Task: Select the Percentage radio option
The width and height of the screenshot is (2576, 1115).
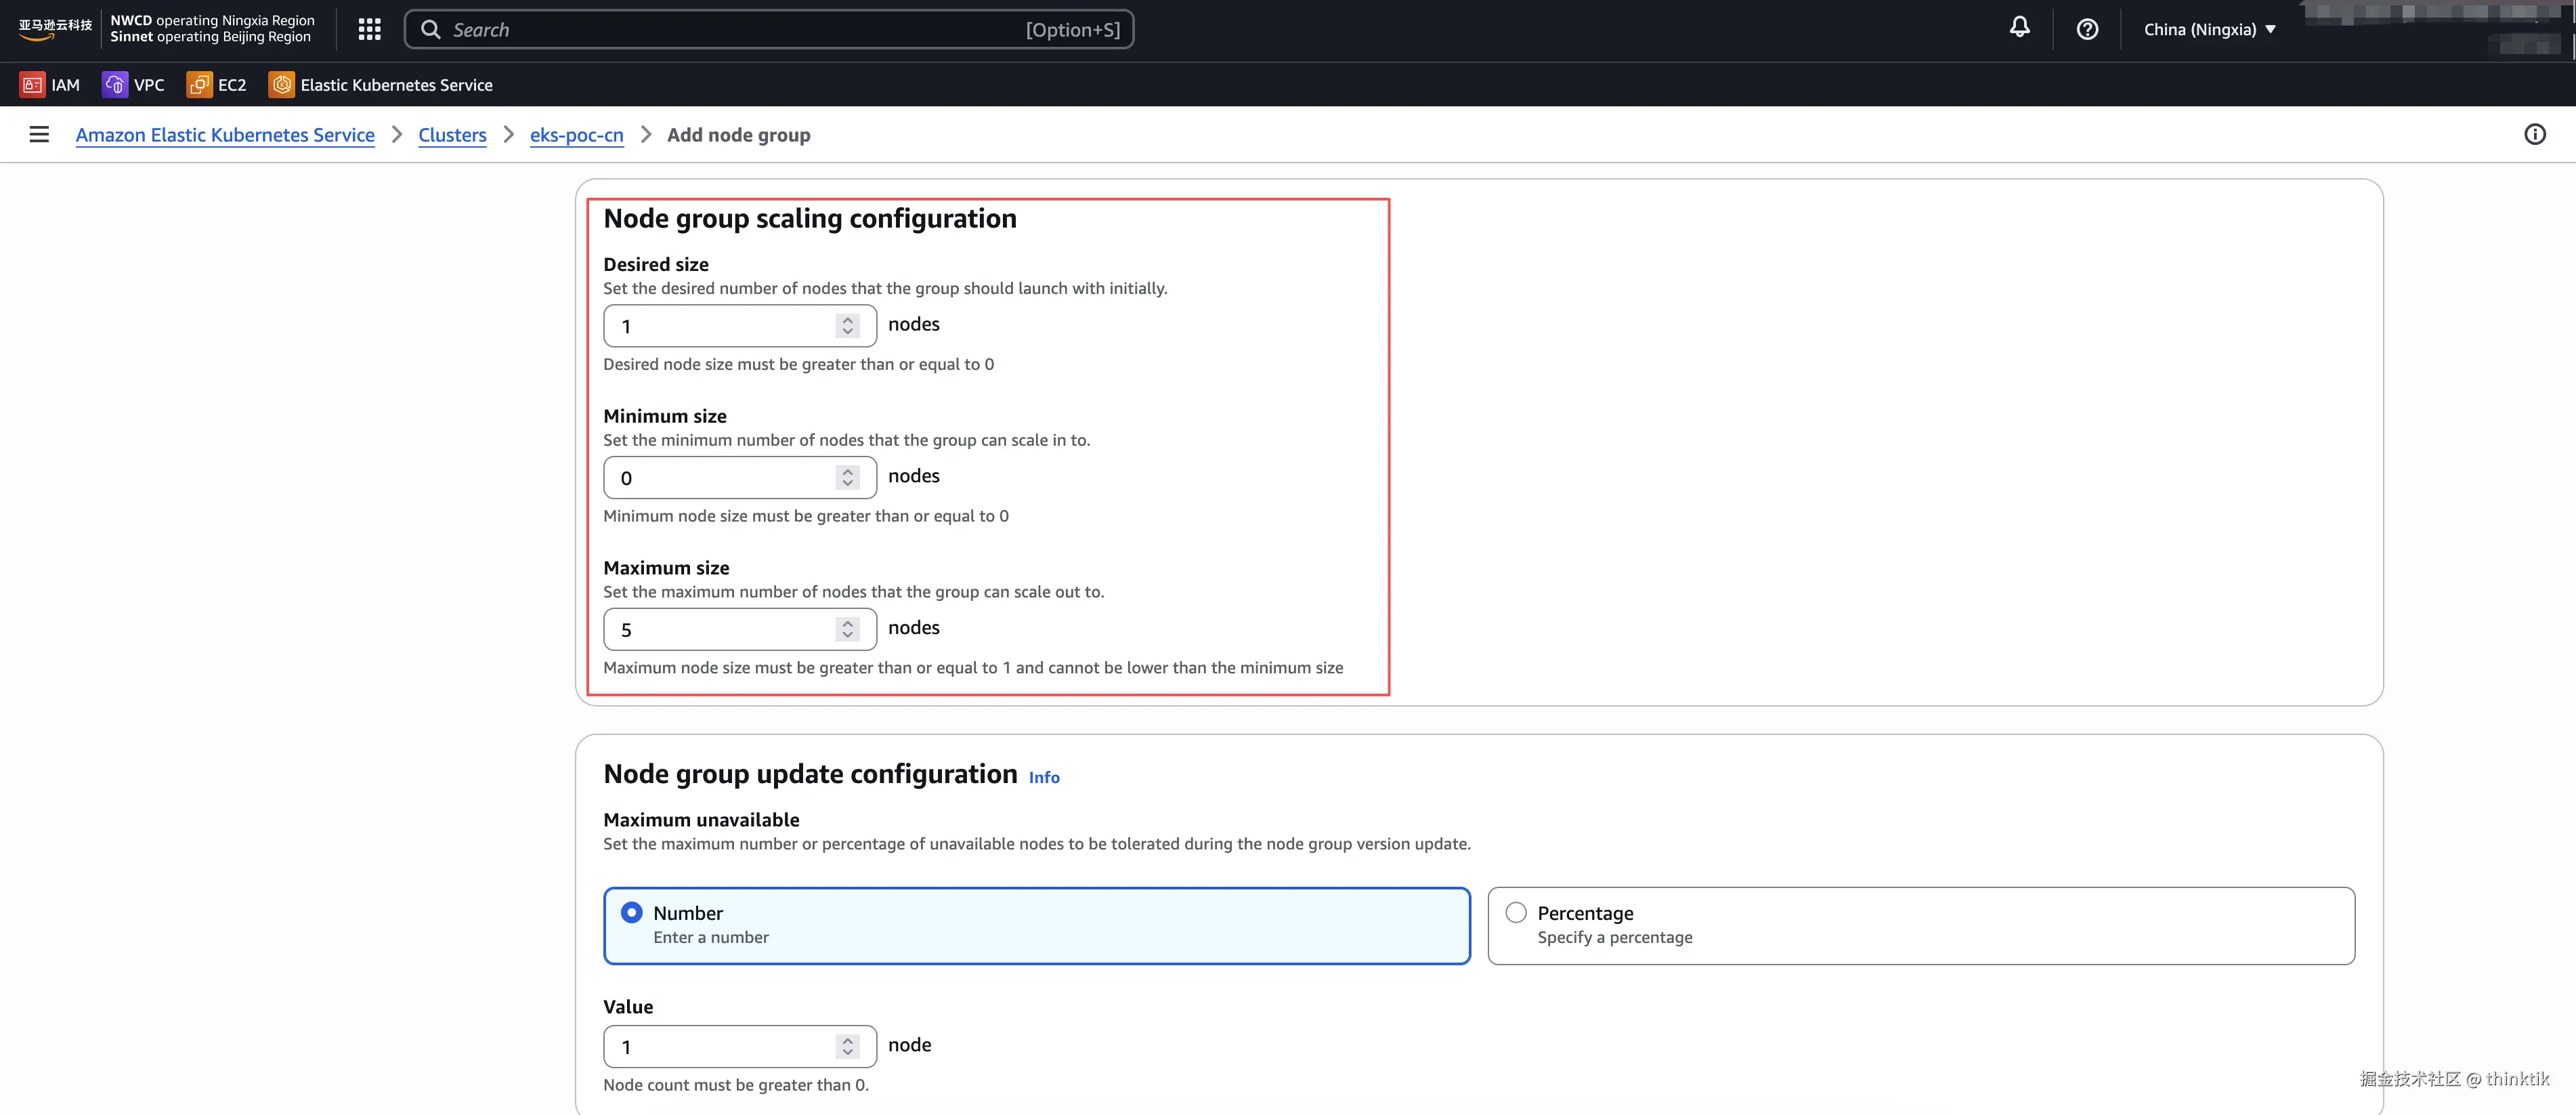Action: [x=1516, y=912]
